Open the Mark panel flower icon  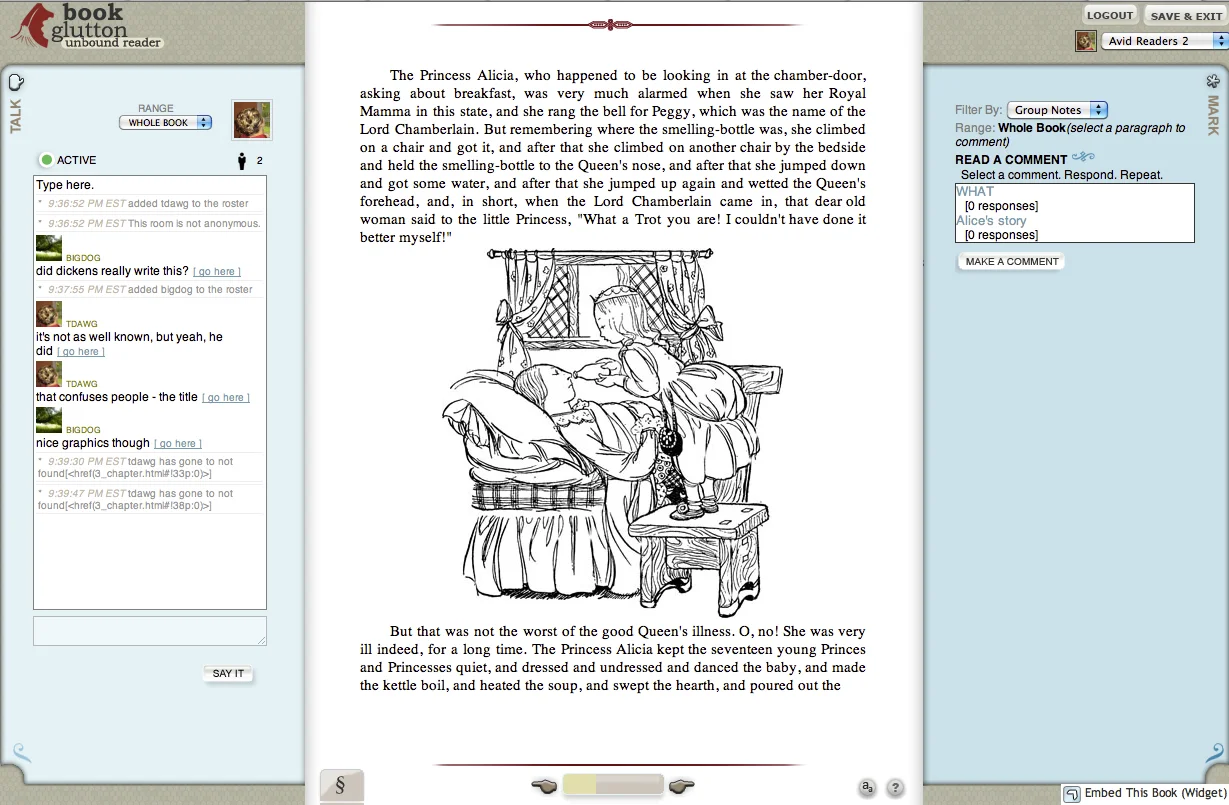point(1214,81)
